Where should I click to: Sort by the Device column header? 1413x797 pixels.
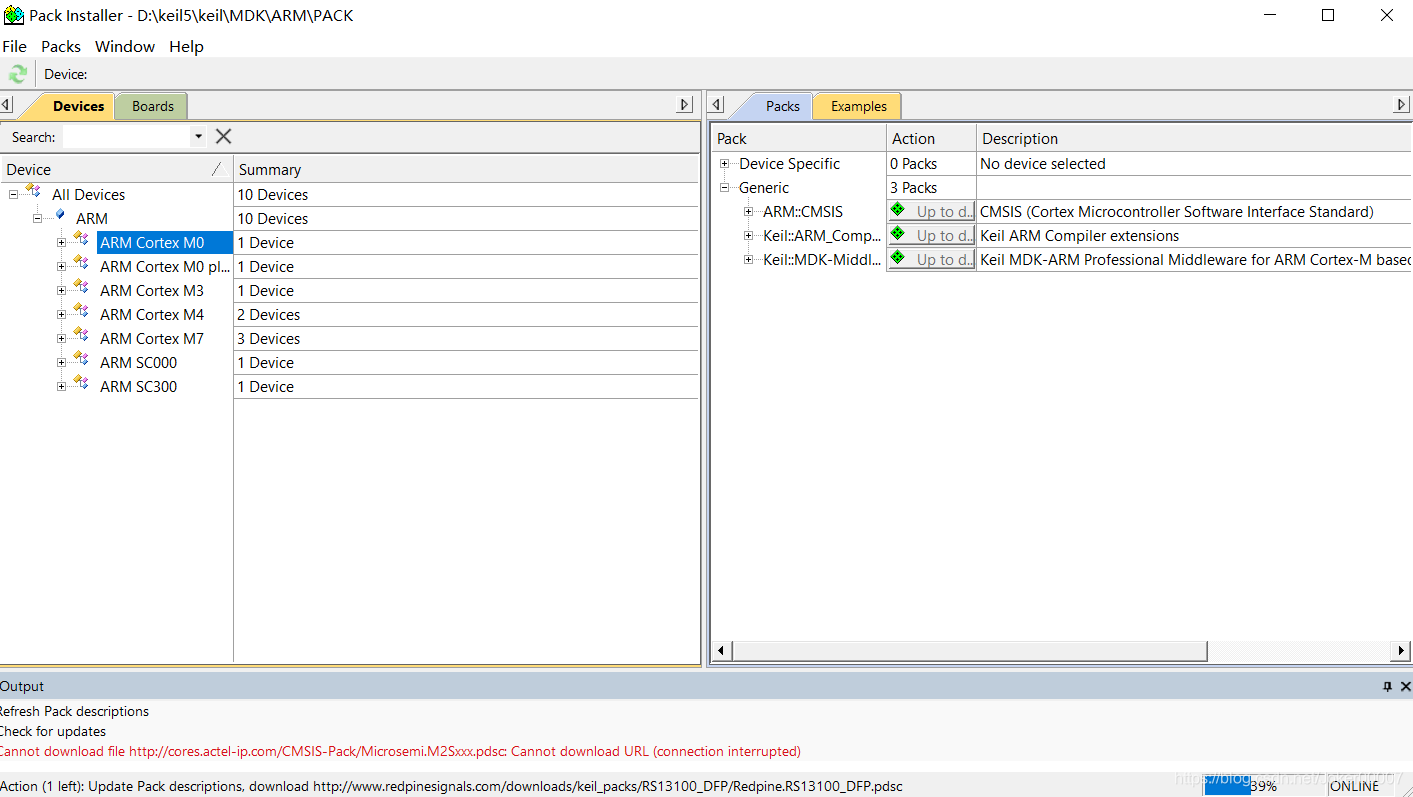(x=116, y=169)
